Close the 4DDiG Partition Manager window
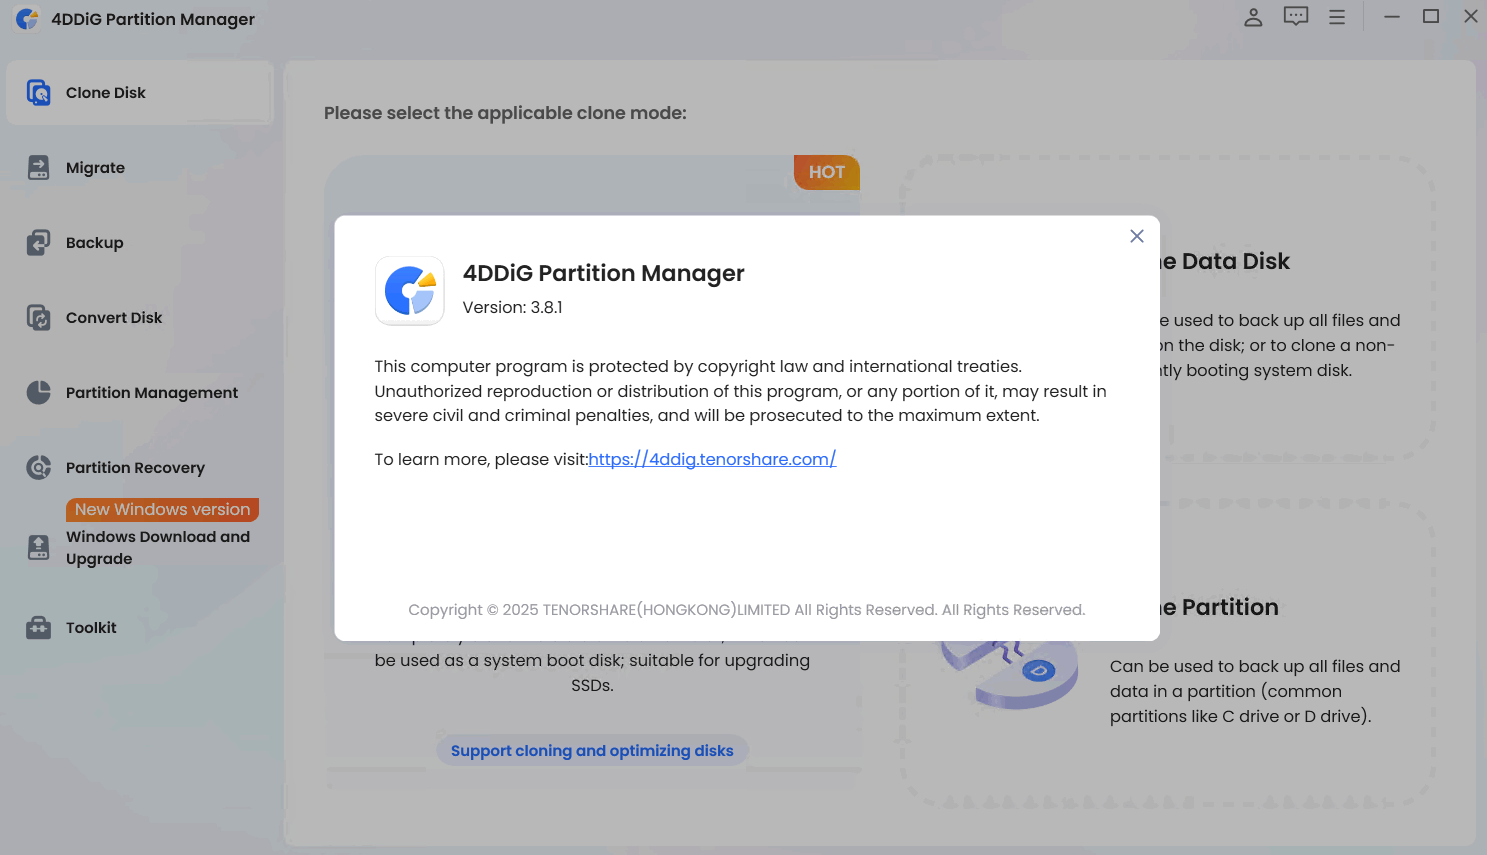This screenshot has width=1487, height=855. pos(1471,17)
